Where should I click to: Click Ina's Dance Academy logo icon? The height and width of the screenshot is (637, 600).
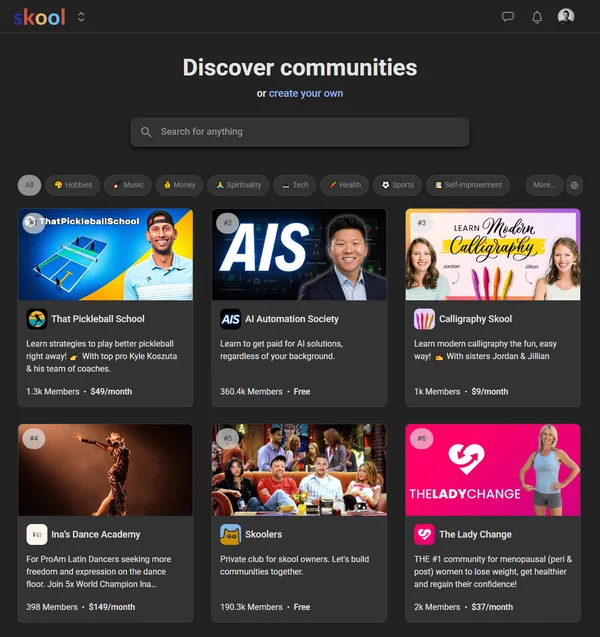(37, 535)
